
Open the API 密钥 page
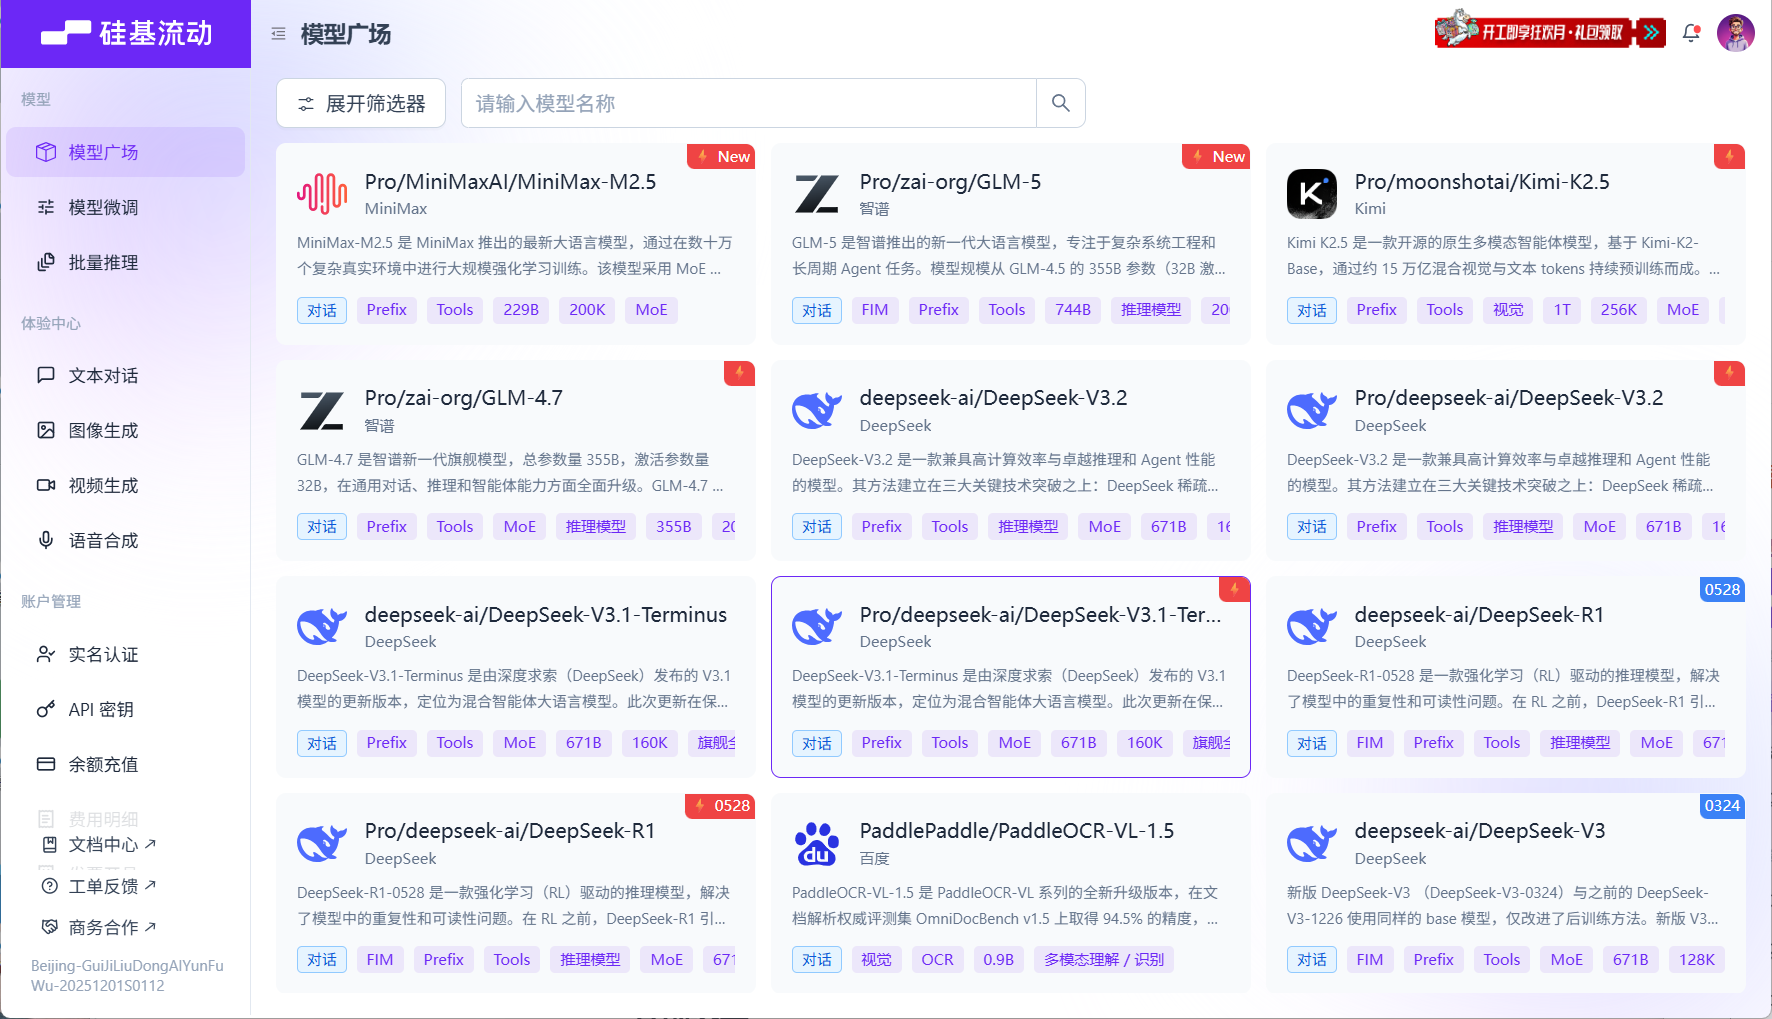point(126,709)
